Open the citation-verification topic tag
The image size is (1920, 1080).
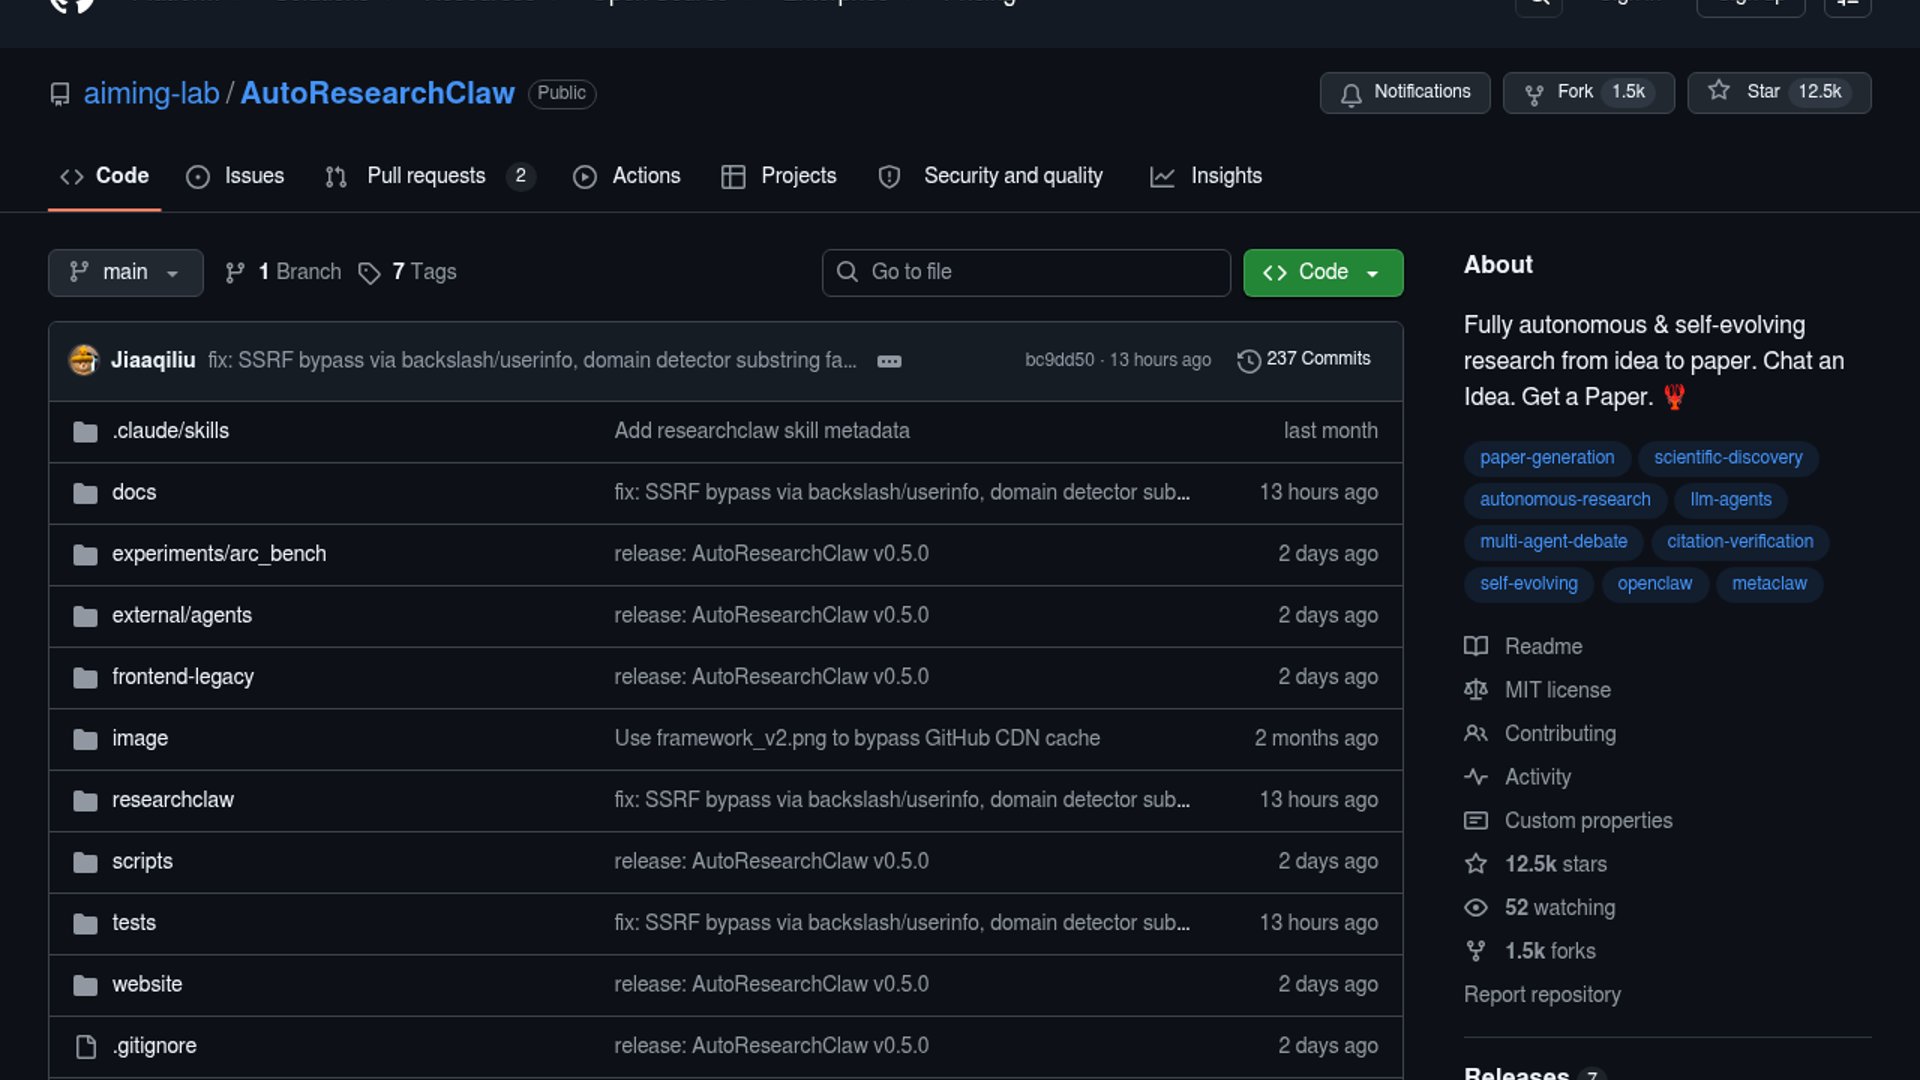click(x=1740, y=542)
